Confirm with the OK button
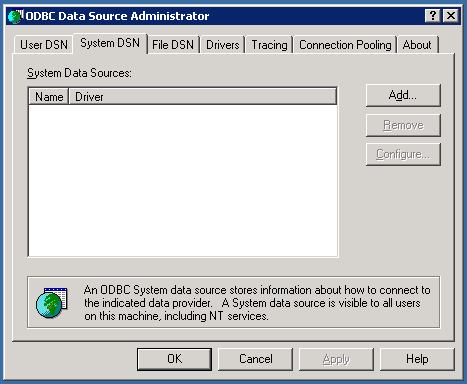The image size is (467, 384). (174, 359)
